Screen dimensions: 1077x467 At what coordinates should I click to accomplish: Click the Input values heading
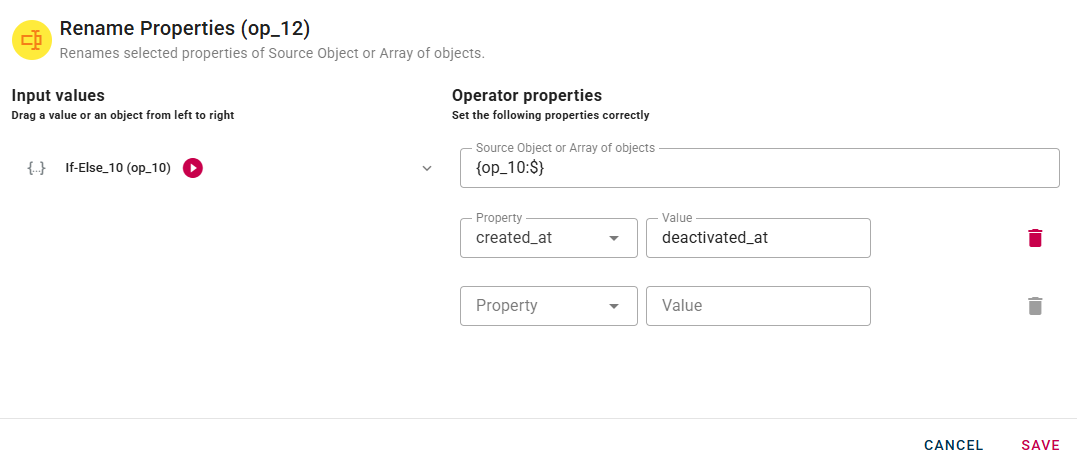pos(58,96)
